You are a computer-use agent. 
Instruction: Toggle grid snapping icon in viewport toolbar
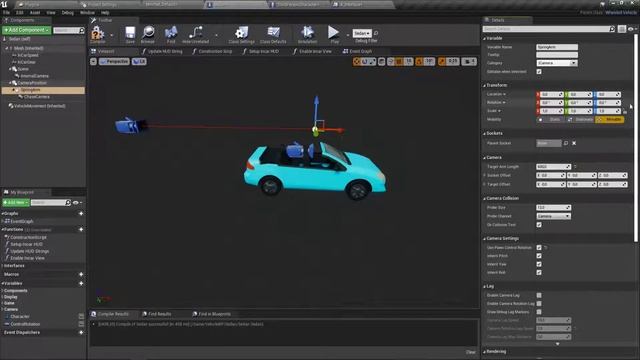click(x=399, y=62)
